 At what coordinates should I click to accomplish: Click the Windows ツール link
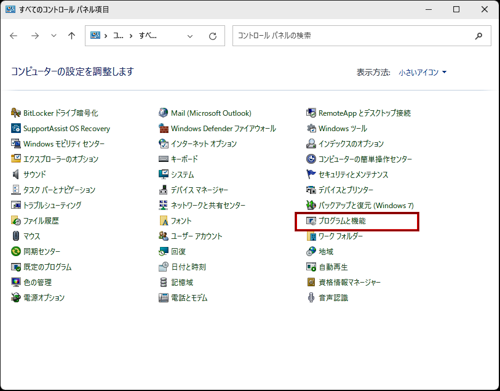(343, 128)
